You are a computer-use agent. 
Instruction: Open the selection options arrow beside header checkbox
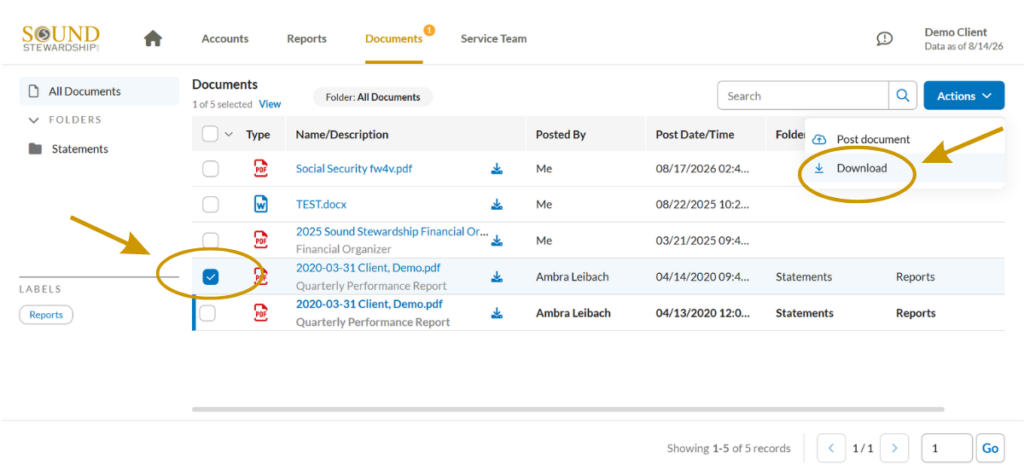(229, 134)
